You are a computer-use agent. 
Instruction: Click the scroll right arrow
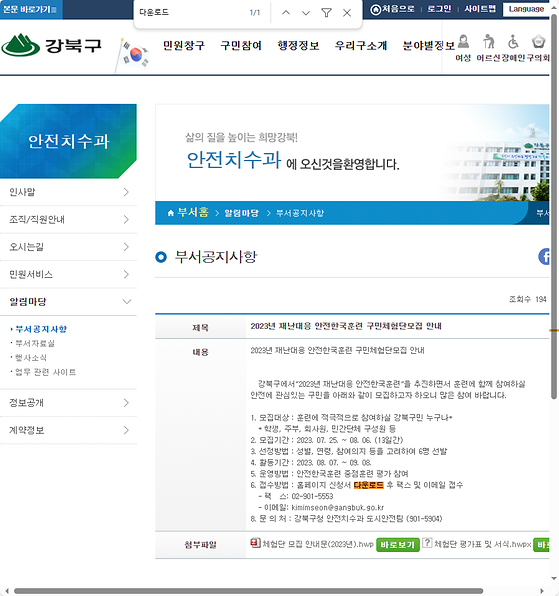click(542, 591)
